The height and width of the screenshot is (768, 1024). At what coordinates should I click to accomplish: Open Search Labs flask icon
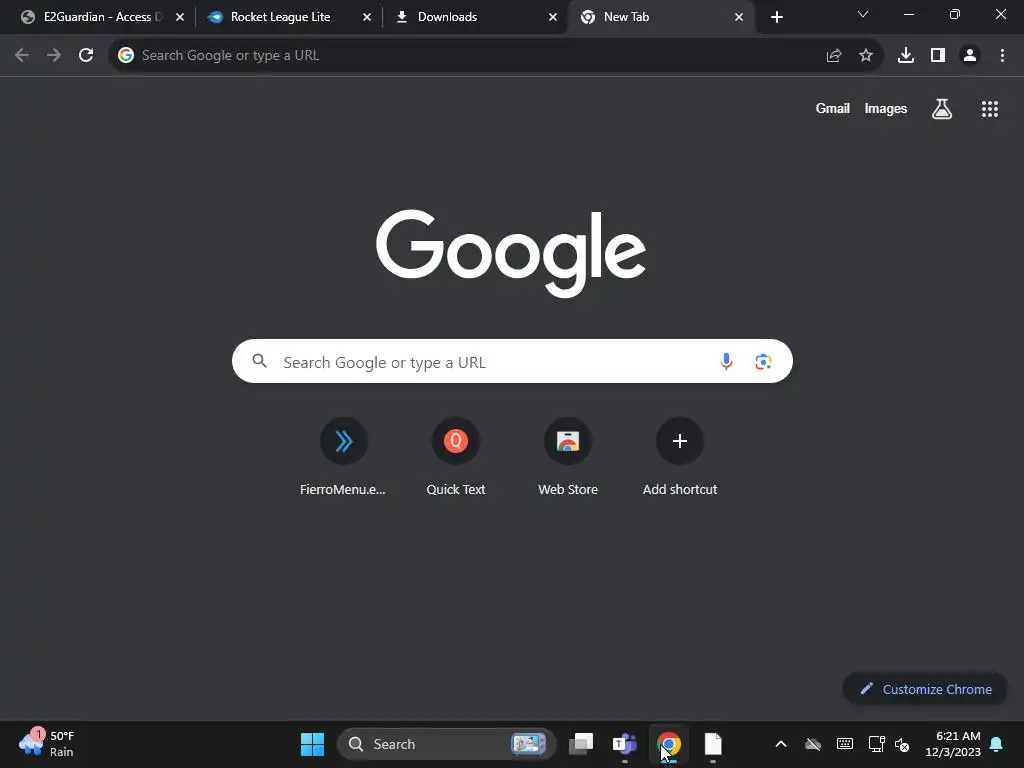point(942,108)
